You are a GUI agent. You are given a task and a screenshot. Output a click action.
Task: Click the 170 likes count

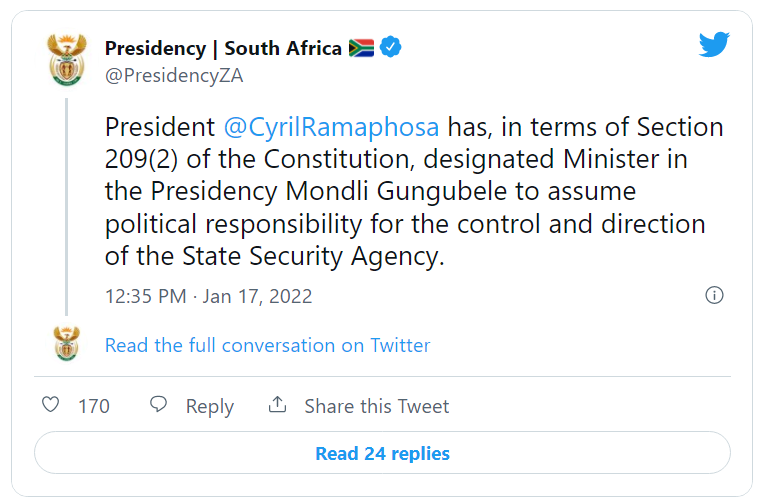(x=94, y=406)
